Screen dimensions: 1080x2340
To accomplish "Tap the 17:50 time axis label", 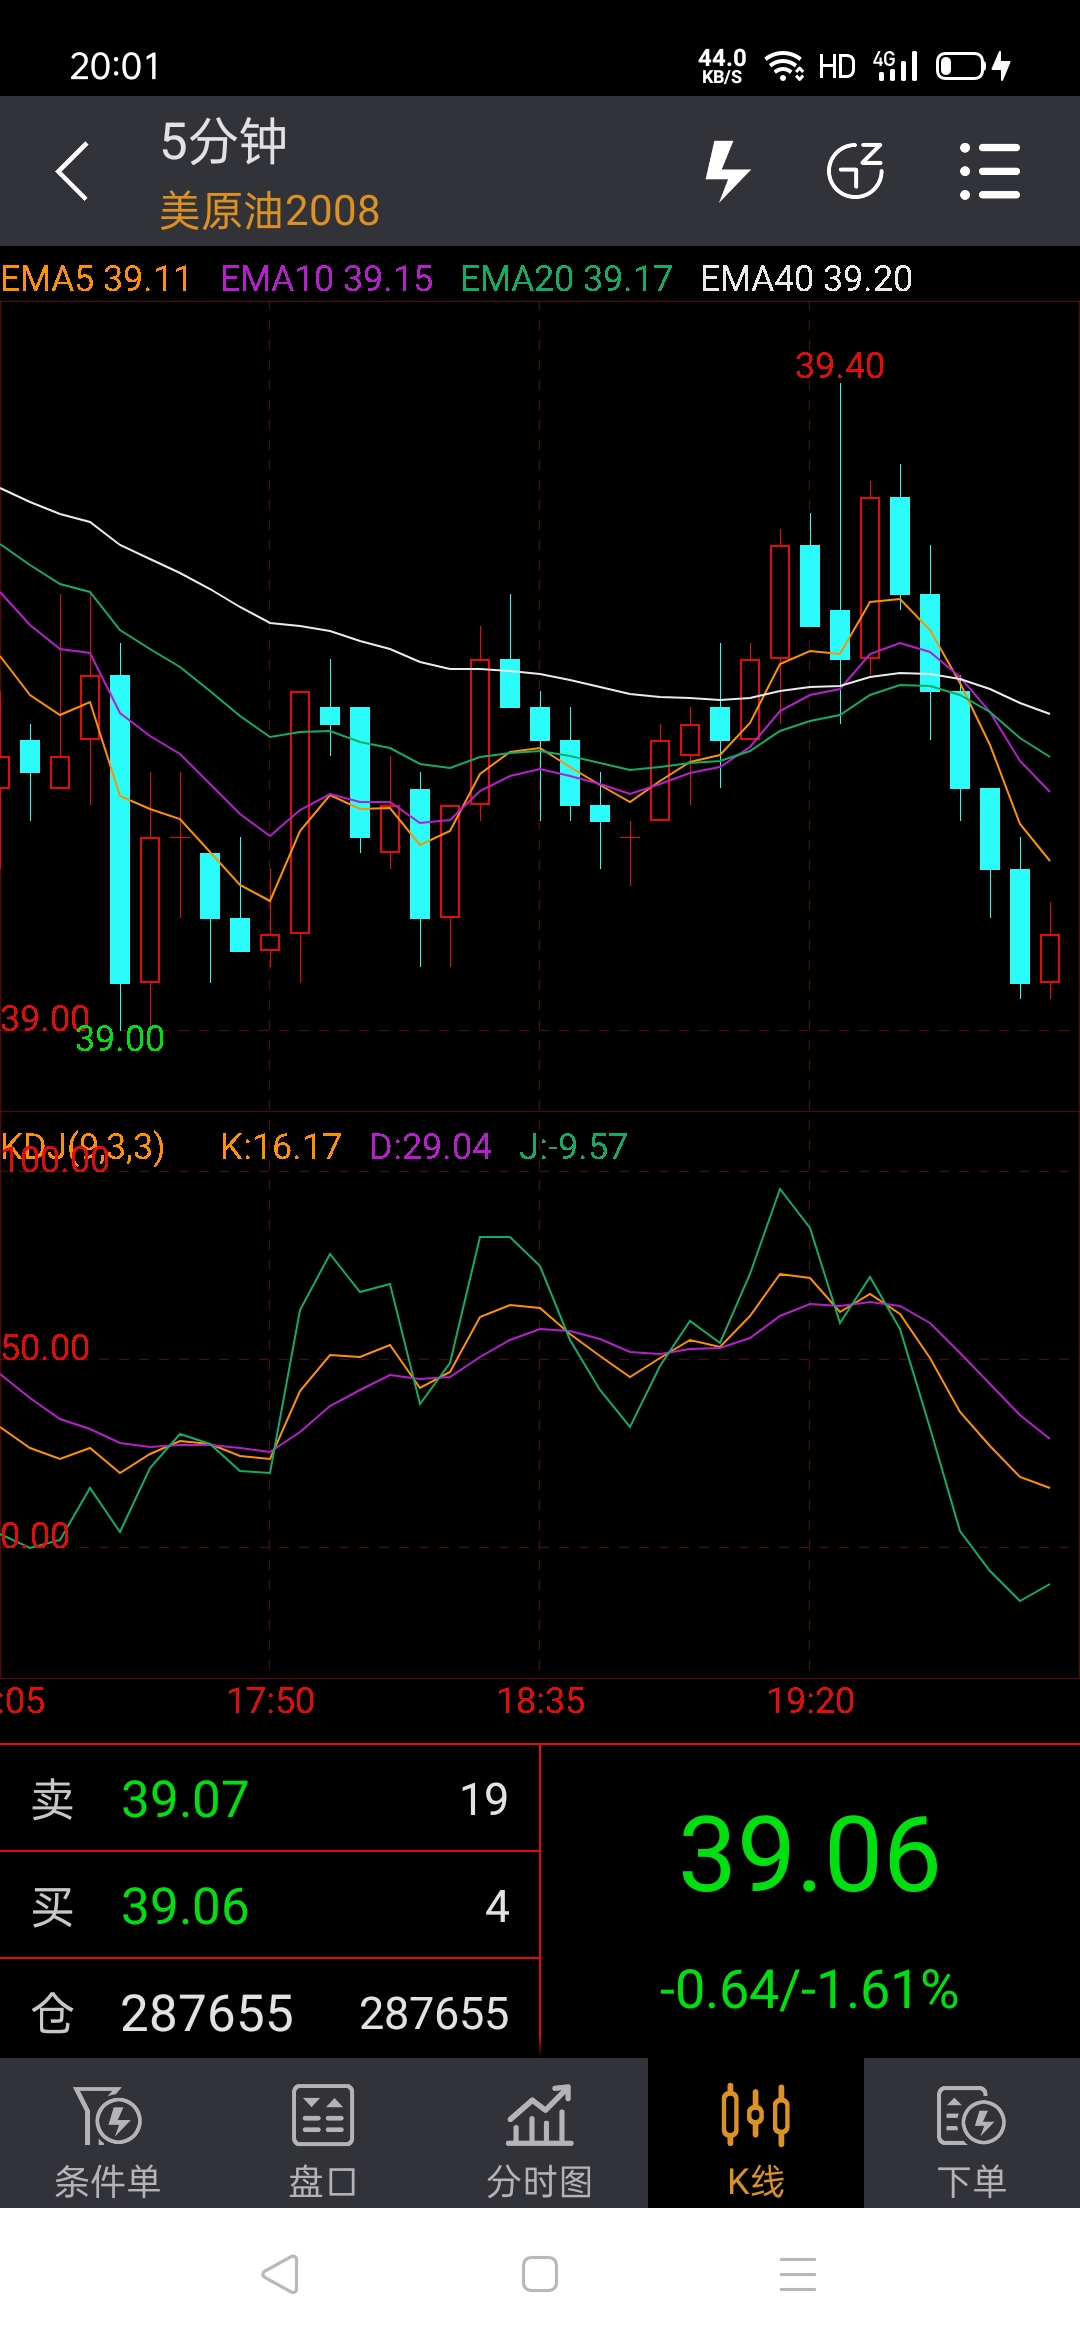I will (270, 1701).
